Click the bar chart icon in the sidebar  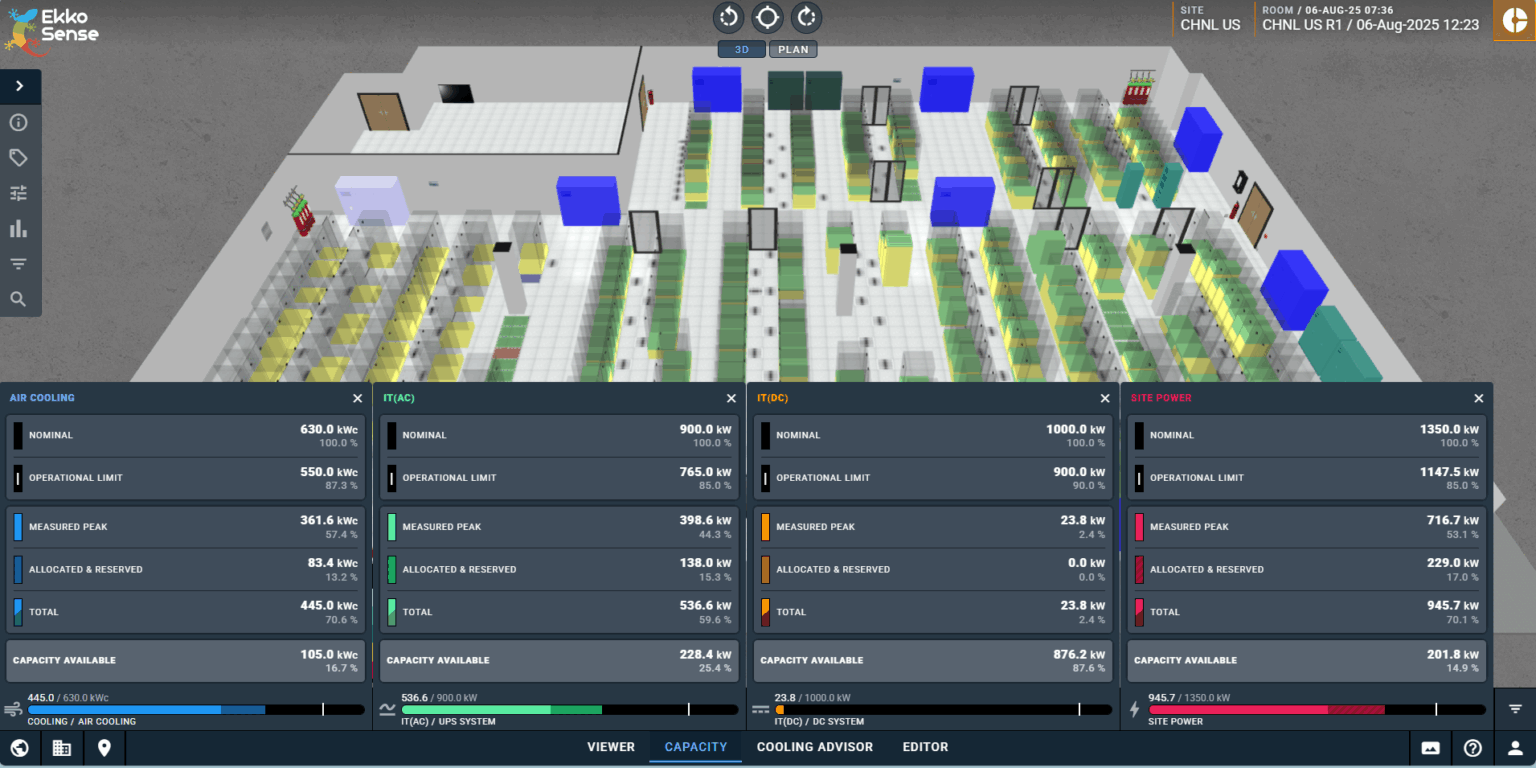[20, 227]
